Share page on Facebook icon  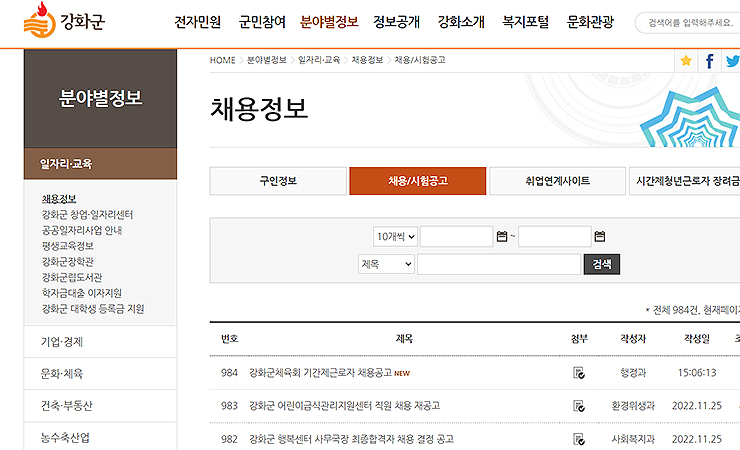pyautogui.click(x=709, y=60)
